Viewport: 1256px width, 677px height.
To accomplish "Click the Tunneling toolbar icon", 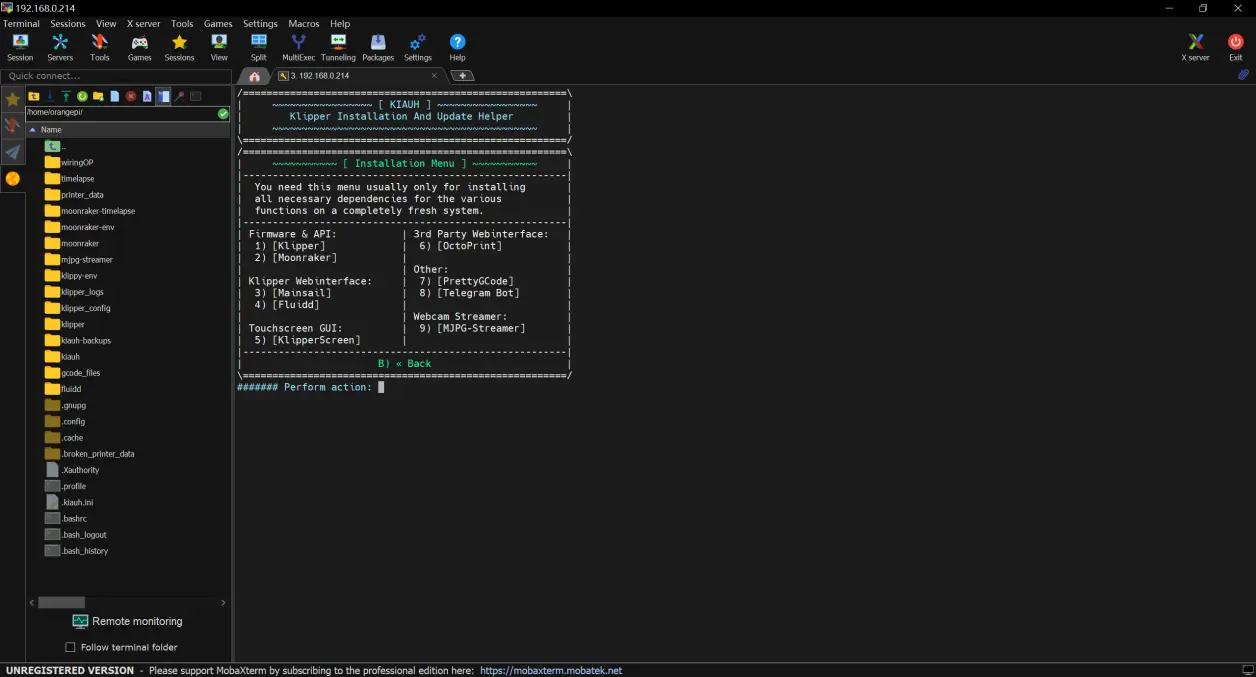I will click(338, 47).
